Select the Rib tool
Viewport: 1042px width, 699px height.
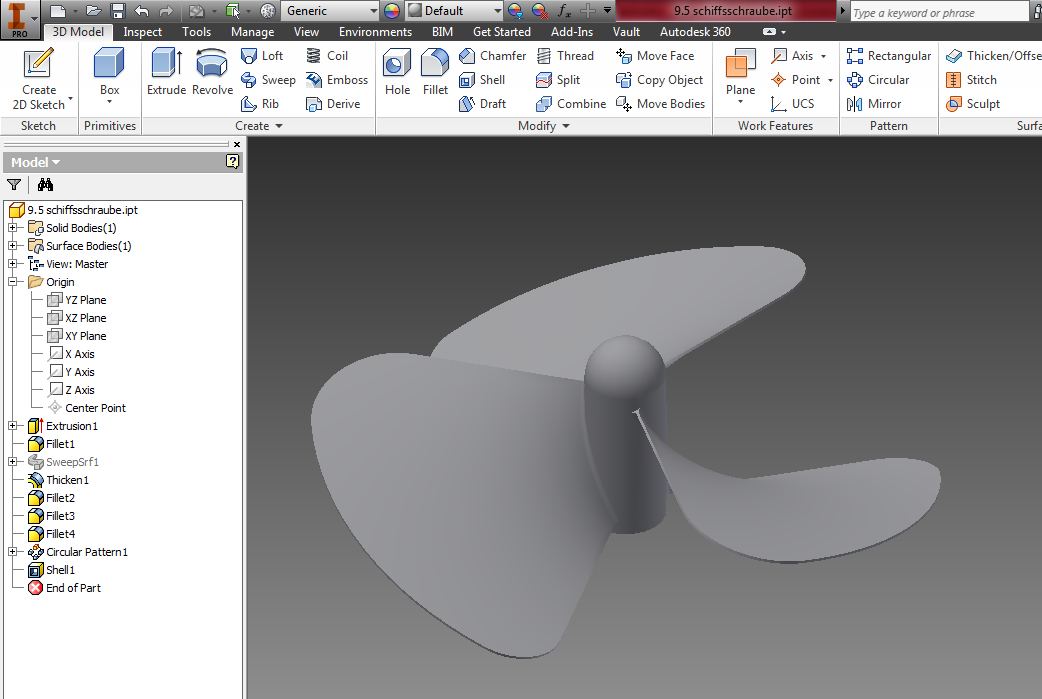pos(260,104)
